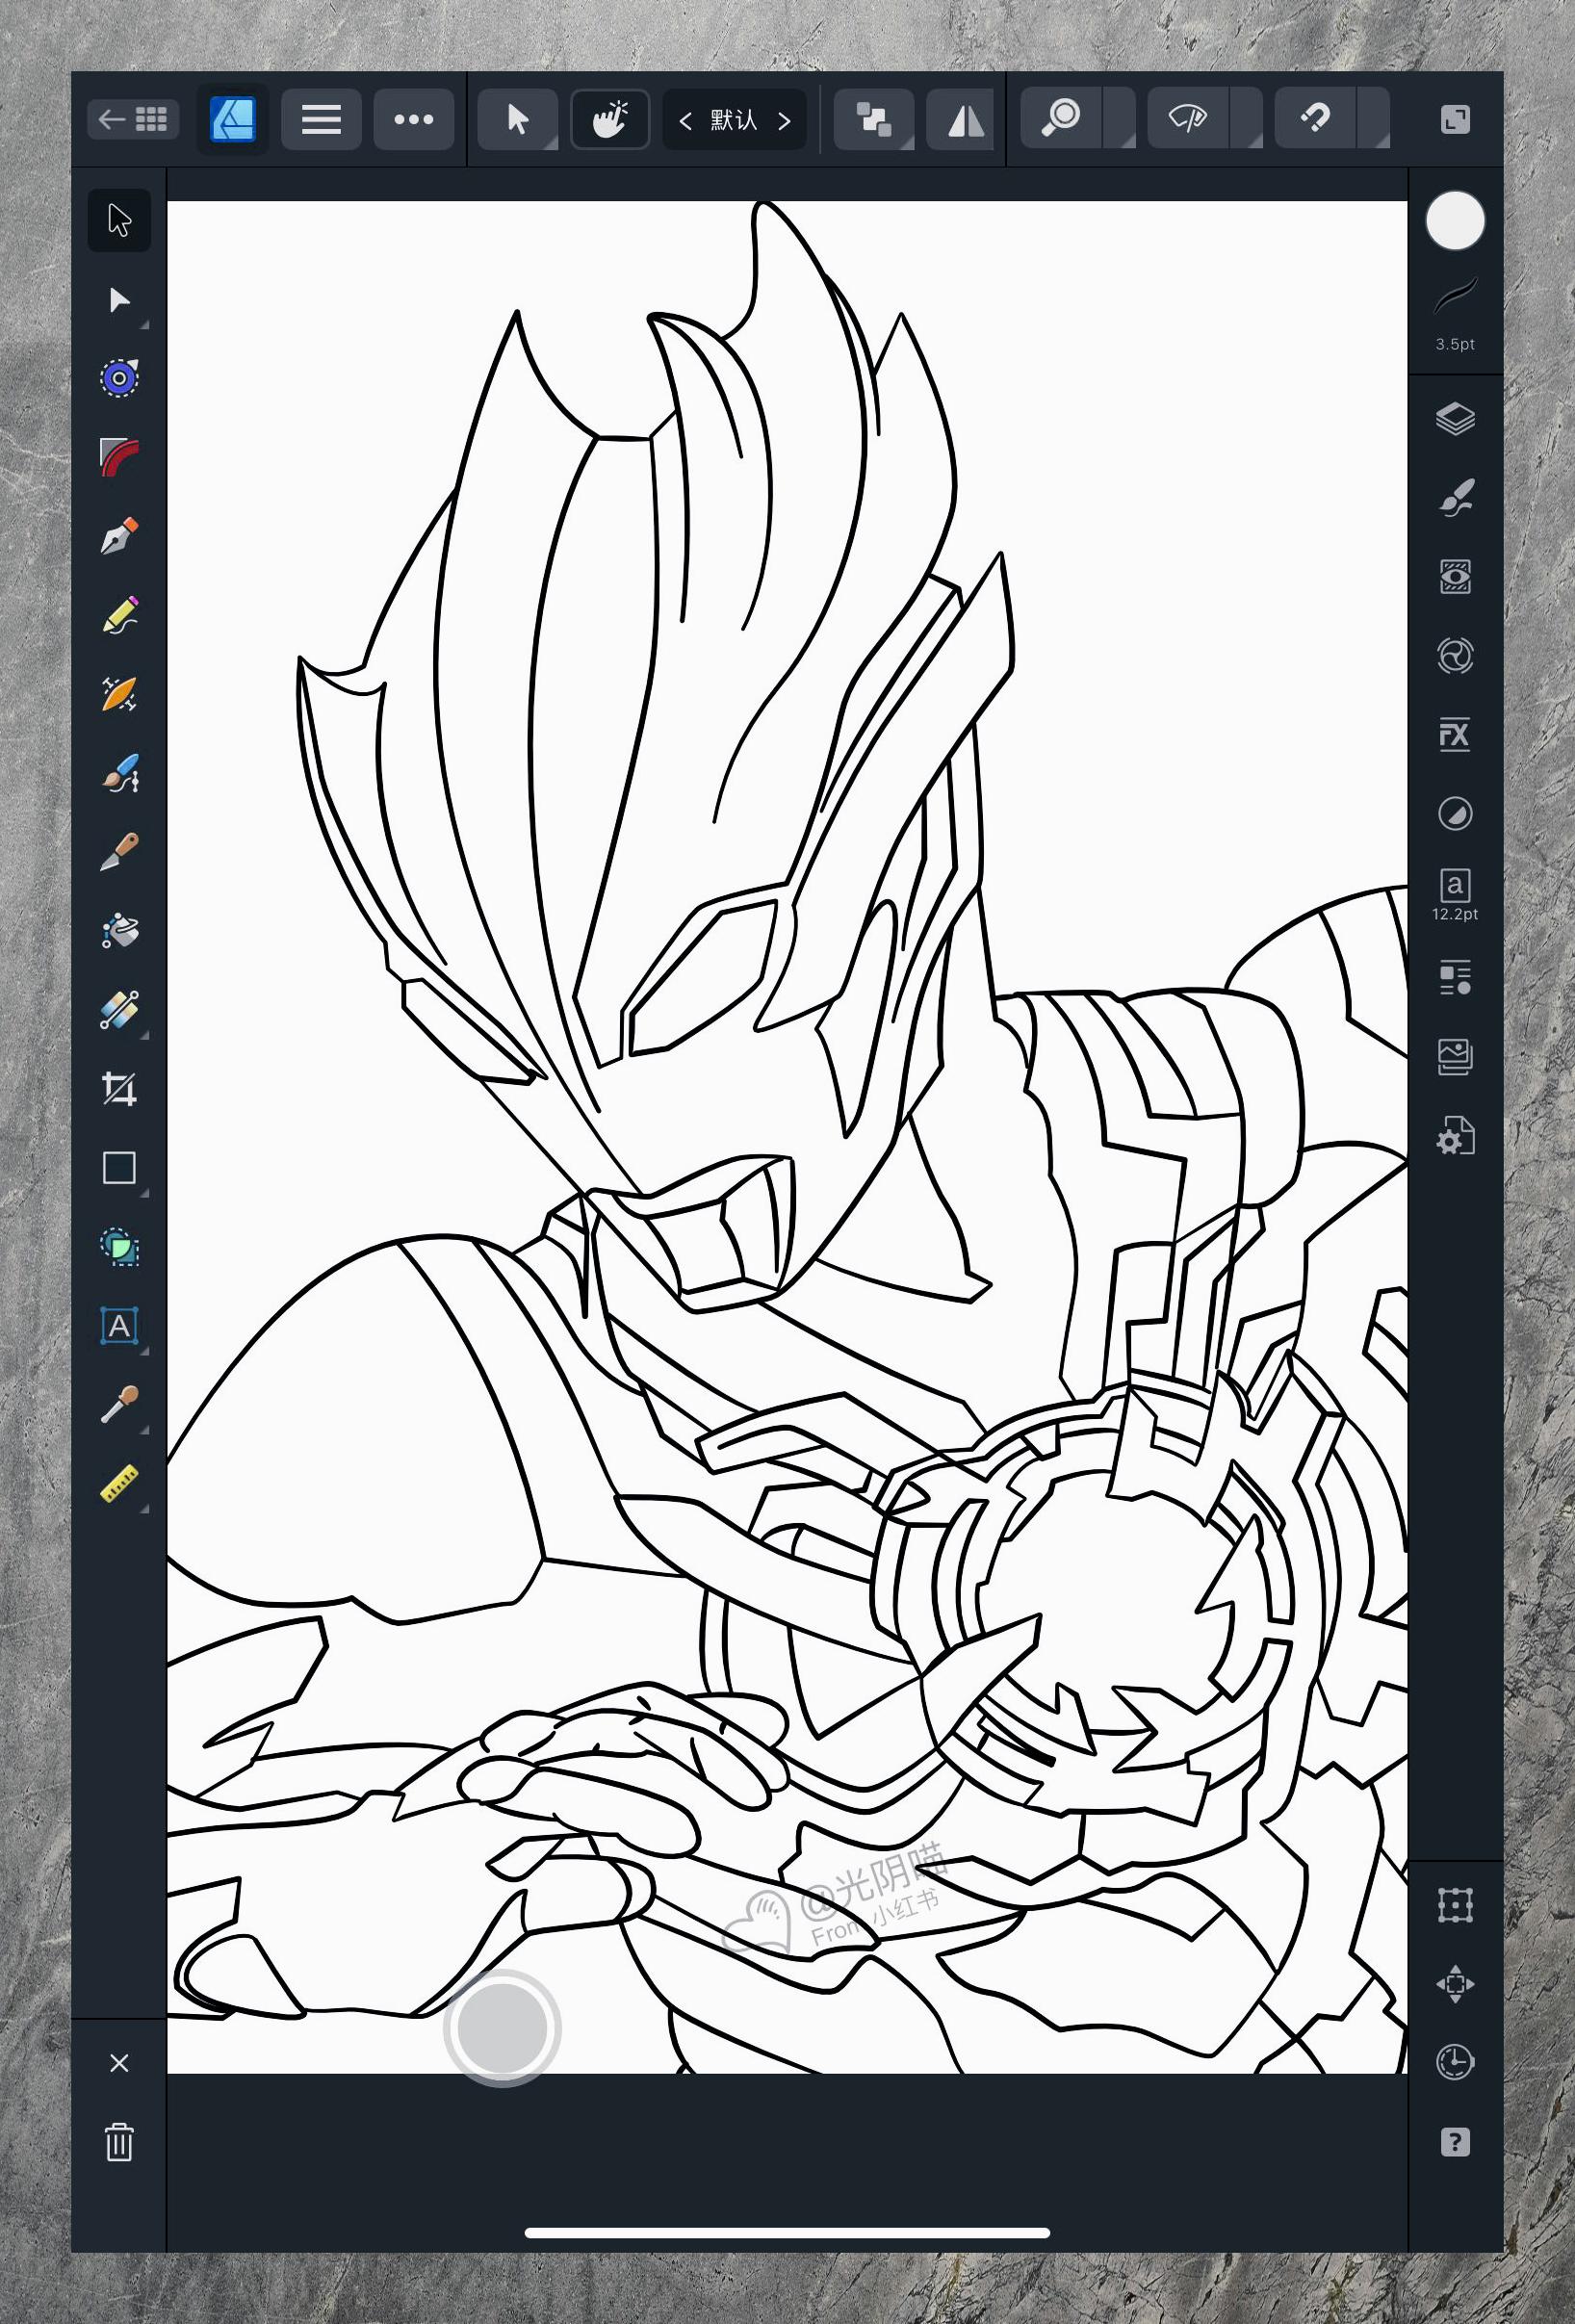Select the Node tool

pos(119,300)
